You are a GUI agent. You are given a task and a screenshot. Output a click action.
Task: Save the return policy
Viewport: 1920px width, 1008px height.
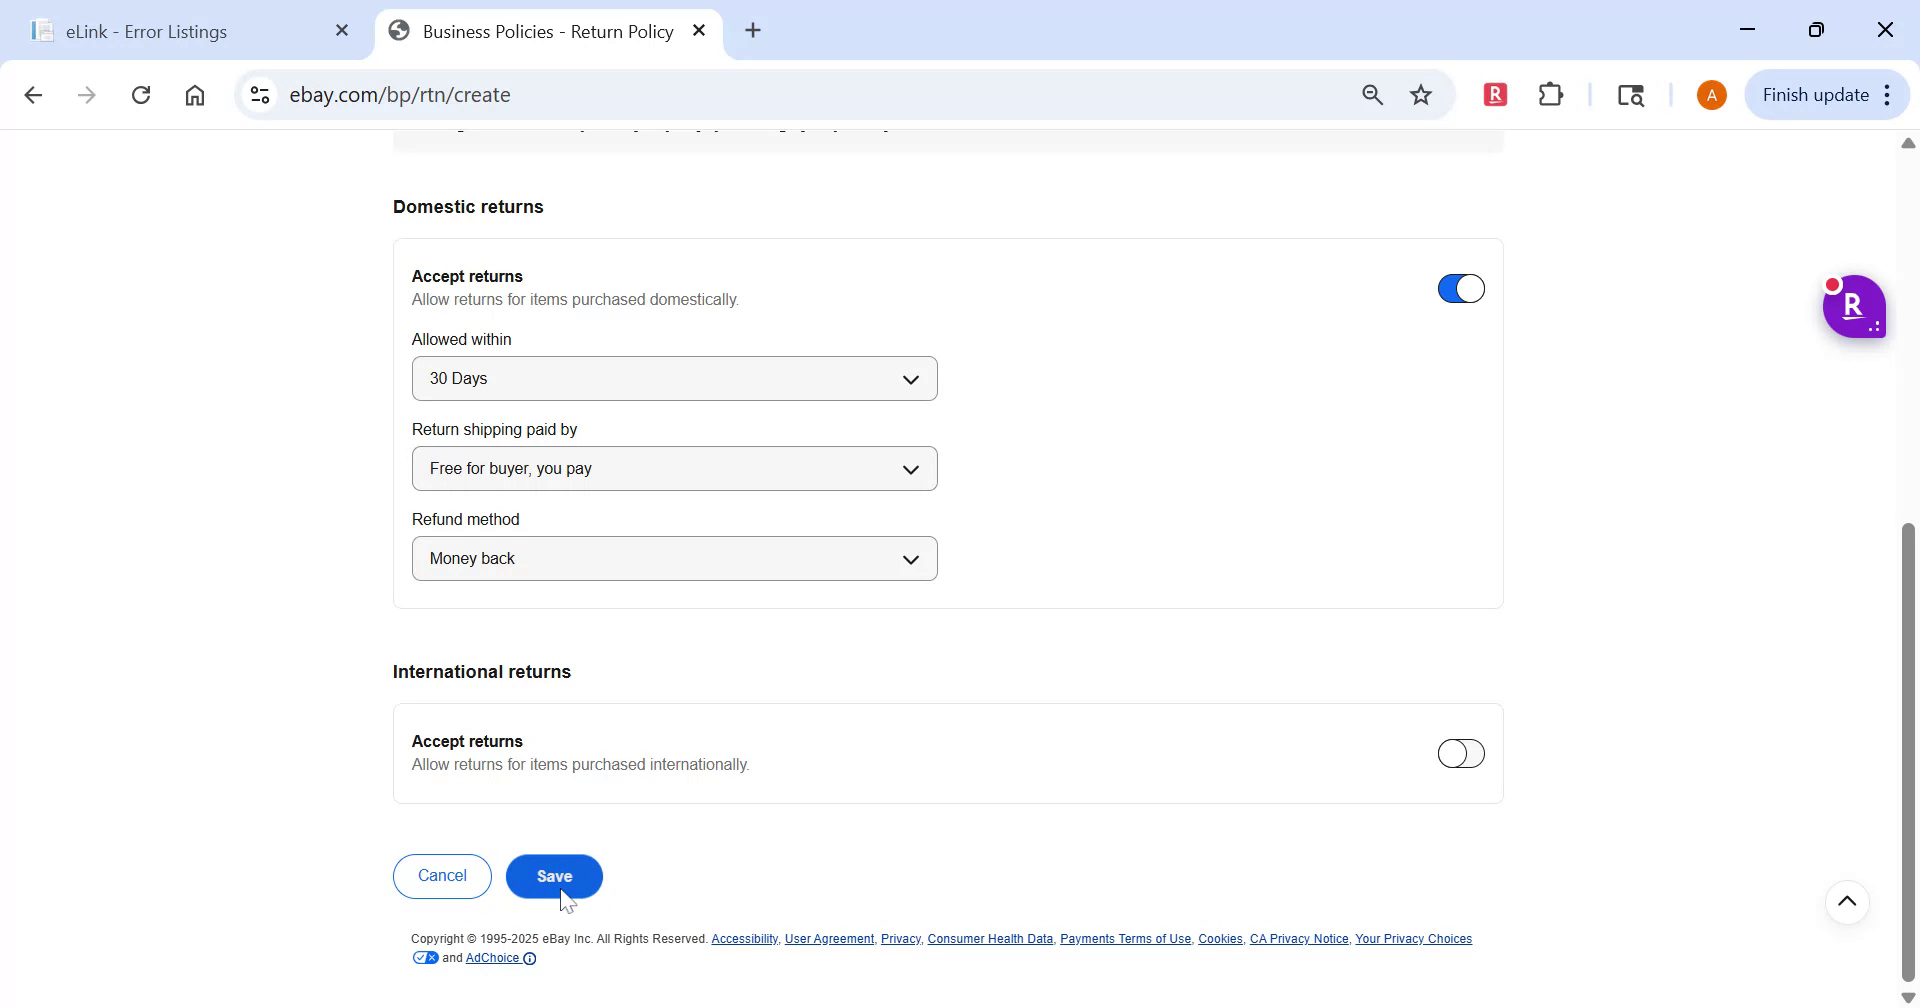coord(554,876)
